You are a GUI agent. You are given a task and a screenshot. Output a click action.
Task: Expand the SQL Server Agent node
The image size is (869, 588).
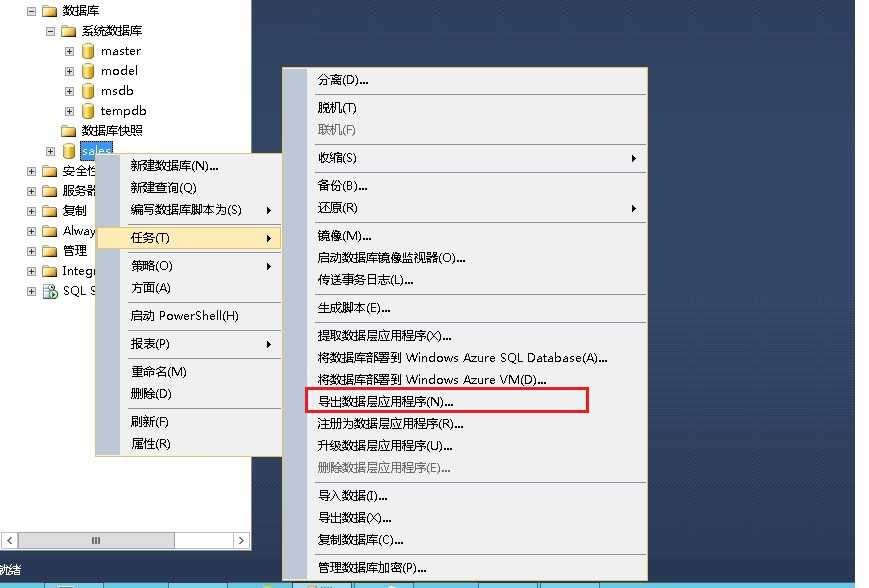tap(32, 291)
